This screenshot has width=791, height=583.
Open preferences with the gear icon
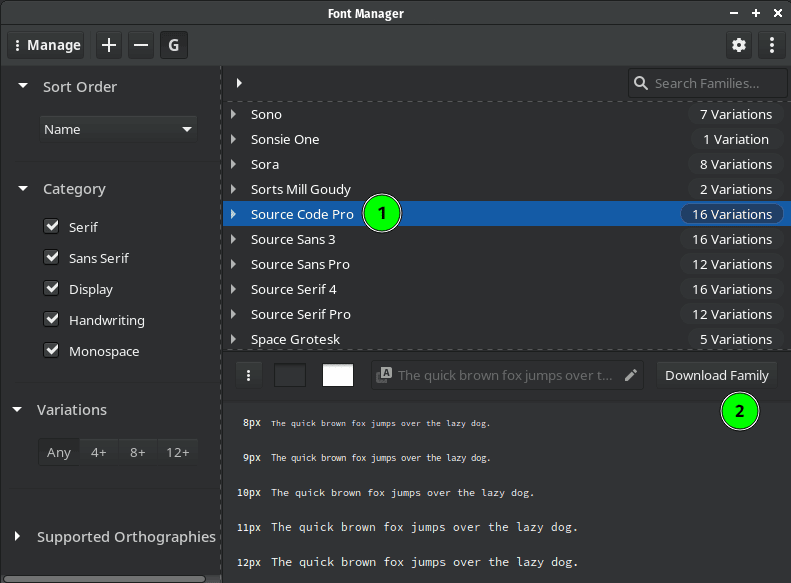[x=739, y=45]
